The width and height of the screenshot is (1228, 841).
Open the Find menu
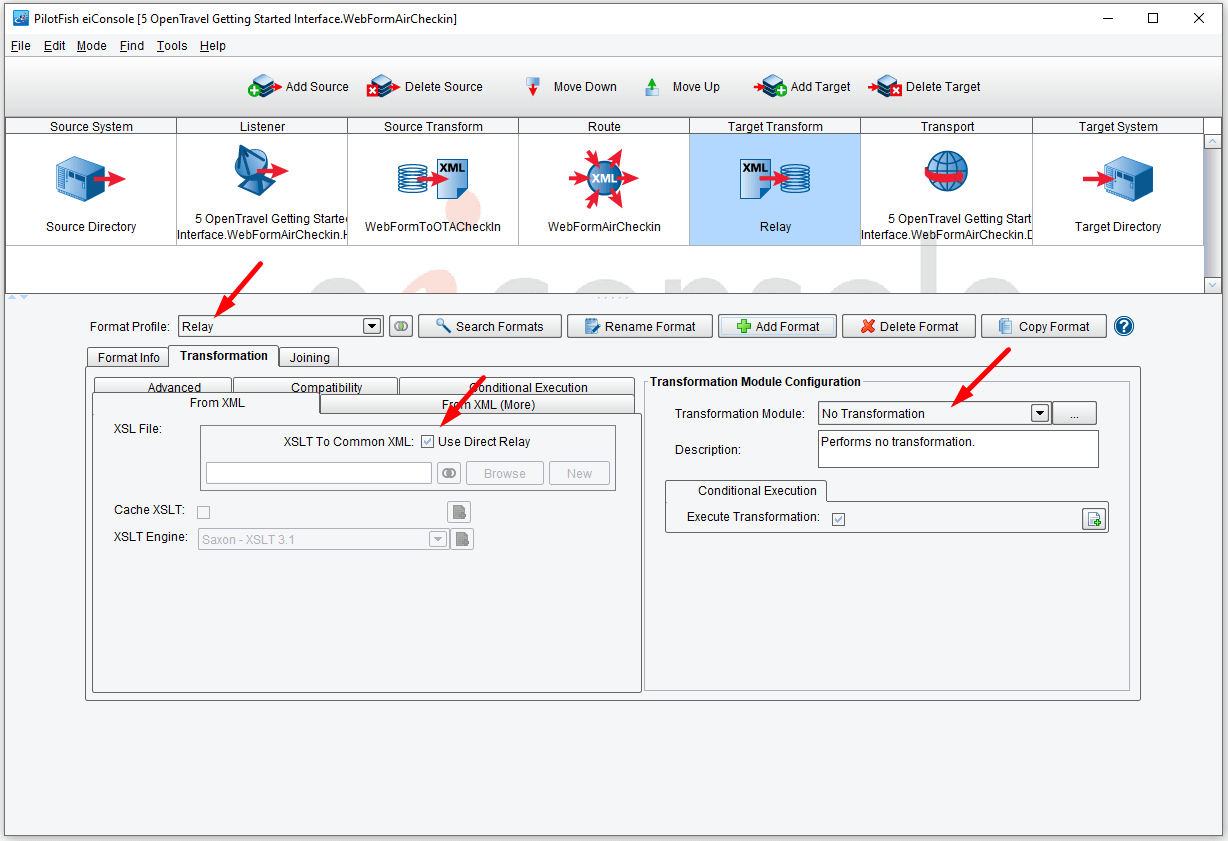132,46
